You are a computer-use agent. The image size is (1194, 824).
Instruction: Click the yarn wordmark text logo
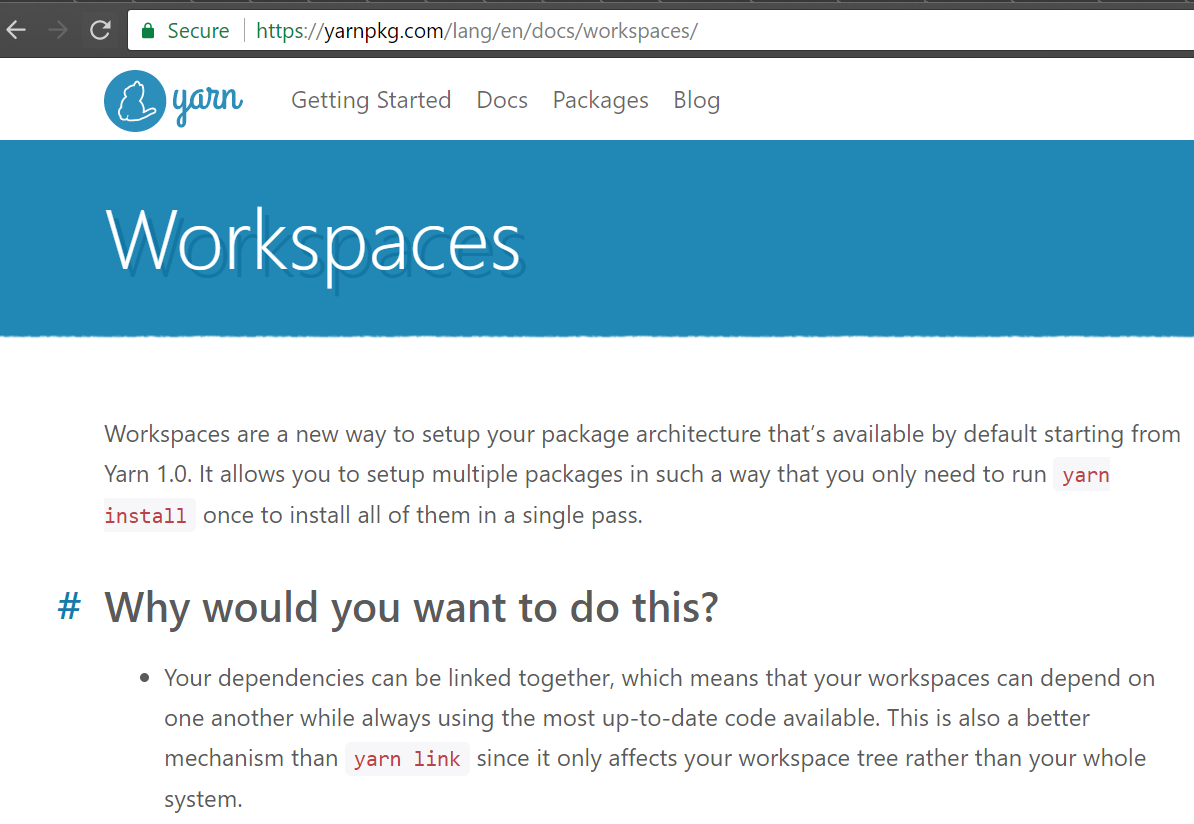pos(207,103)
